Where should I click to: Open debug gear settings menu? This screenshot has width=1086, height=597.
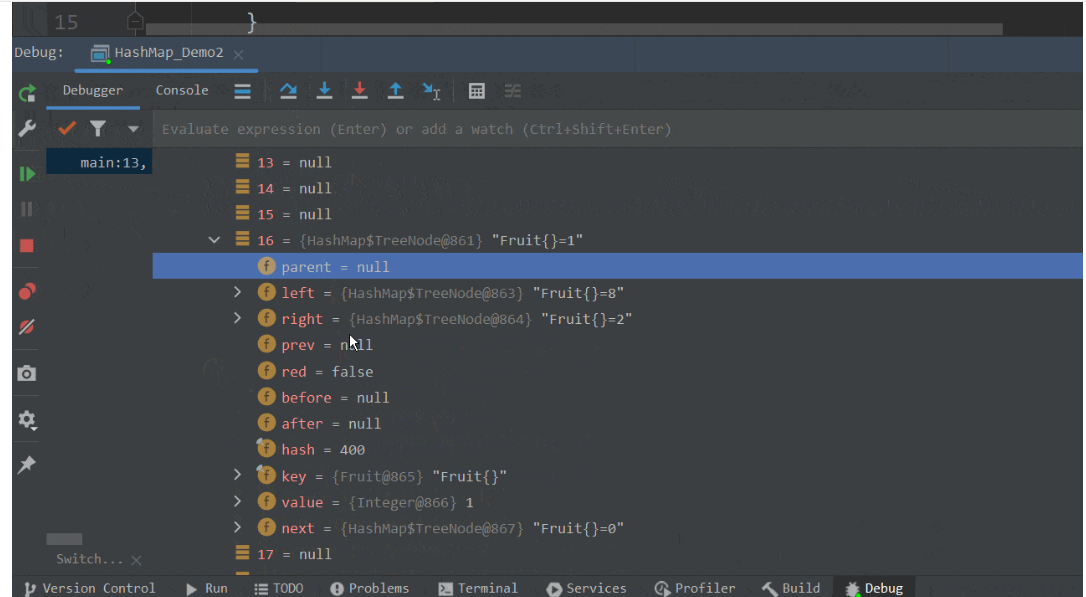[x=27, y=420]
